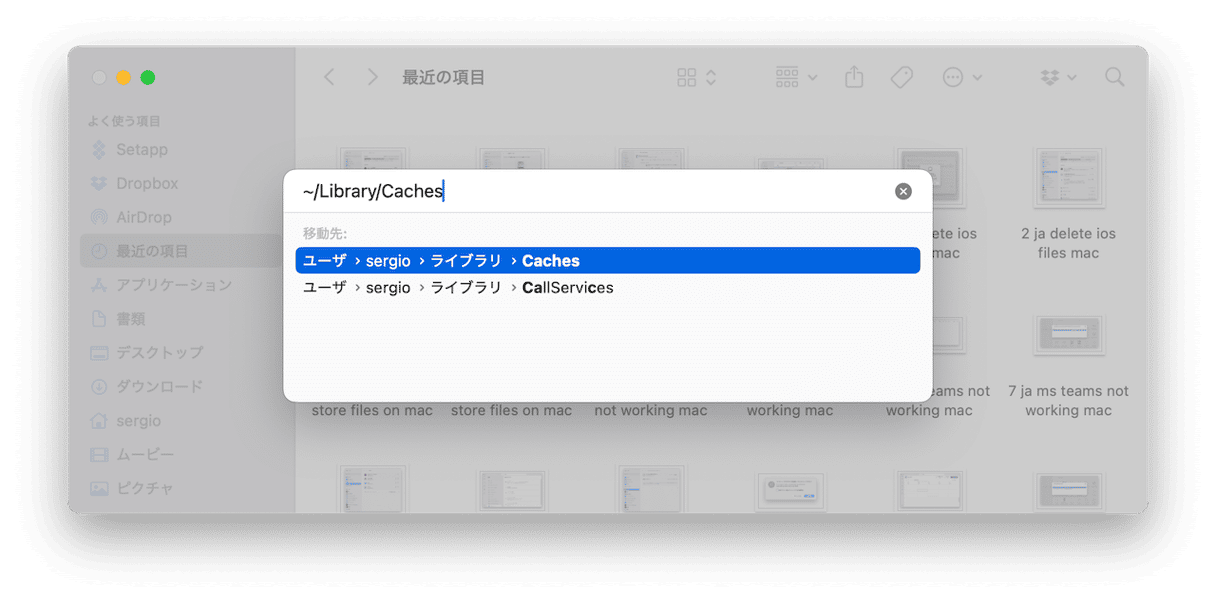Open the Share toolbar icon
The width and height of the screenshot is (1216, 603).
point(853,77)
